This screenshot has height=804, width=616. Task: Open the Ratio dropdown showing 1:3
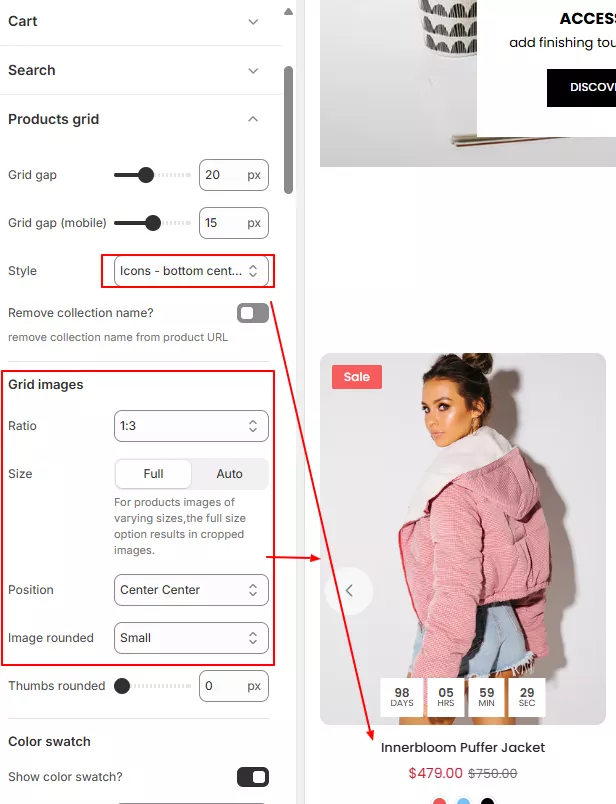coord(191,426)
